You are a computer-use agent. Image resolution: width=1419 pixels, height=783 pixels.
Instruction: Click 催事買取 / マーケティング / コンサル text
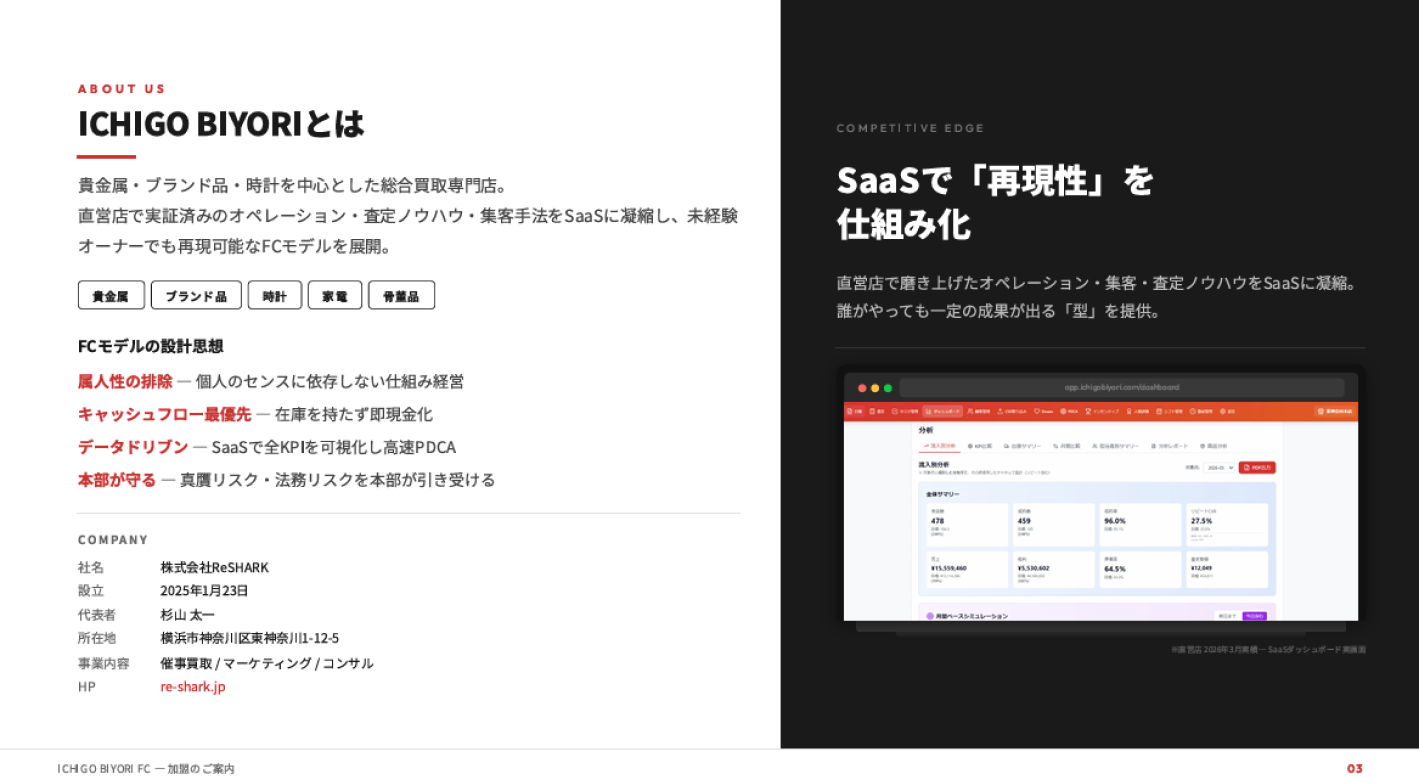pyautogui.click(x=267, y=663)
